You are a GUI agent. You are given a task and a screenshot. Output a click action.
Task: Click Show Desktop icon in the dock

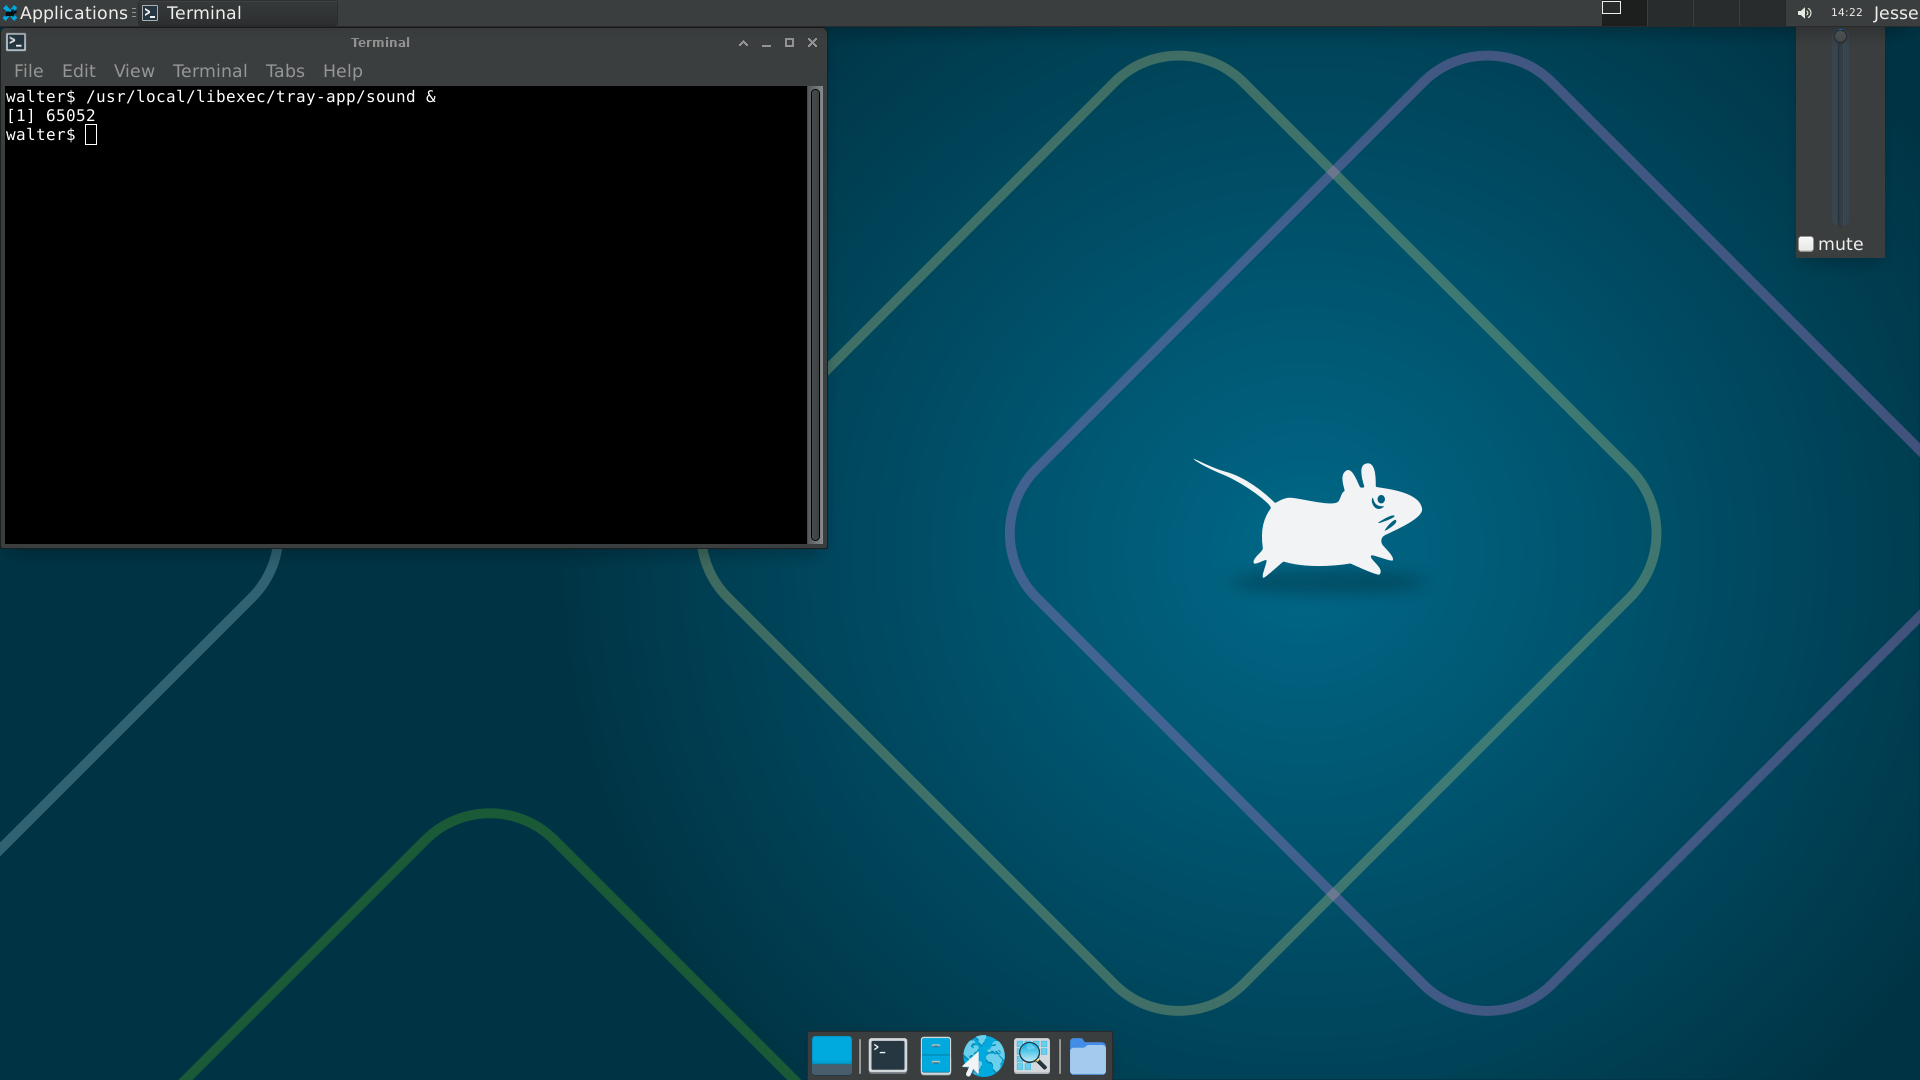(832, 1056)
